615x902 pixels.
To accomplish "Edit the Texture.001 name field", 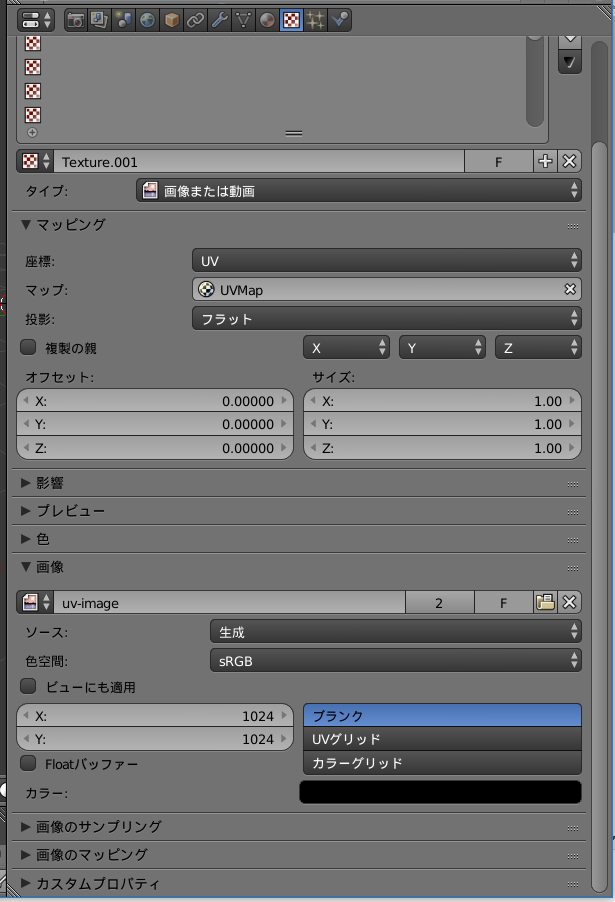I will [259, 162].
